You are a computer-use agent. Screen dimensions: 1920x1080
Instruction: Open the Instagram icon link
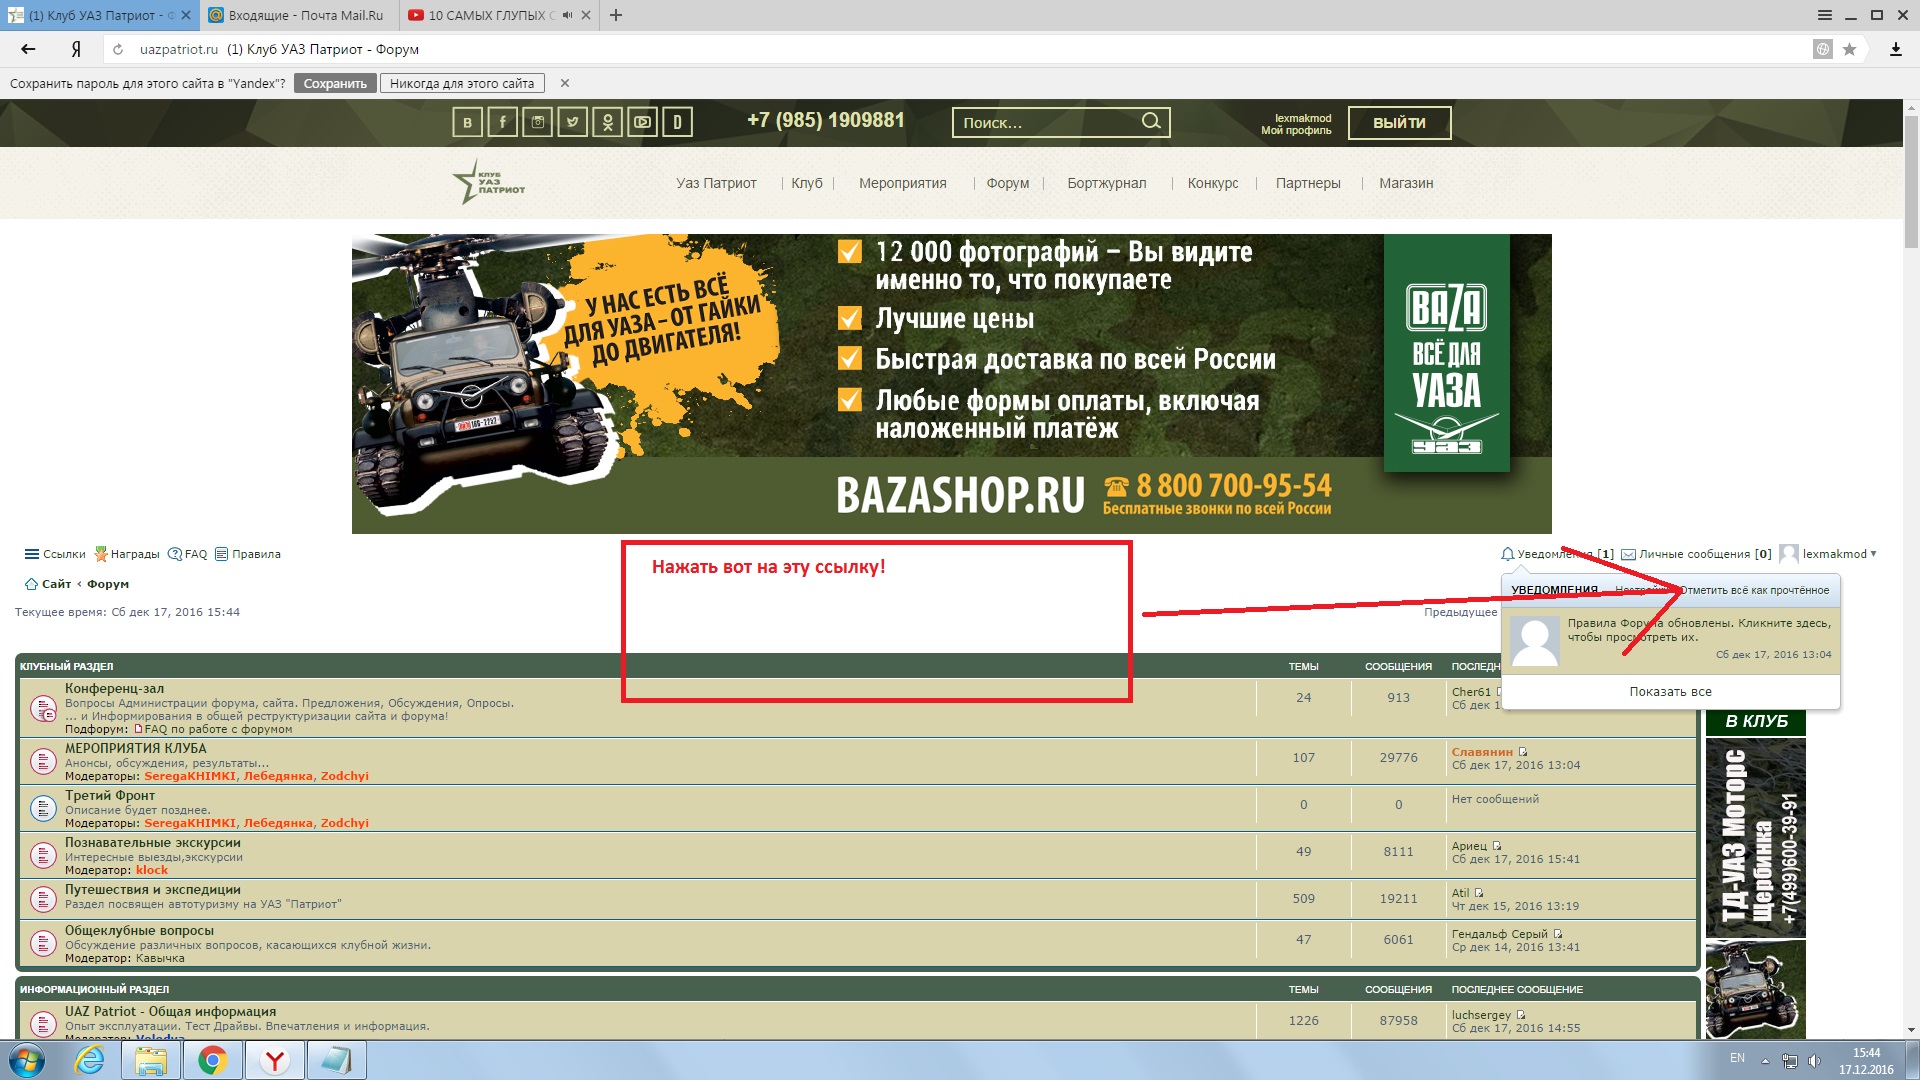[537, 123]
